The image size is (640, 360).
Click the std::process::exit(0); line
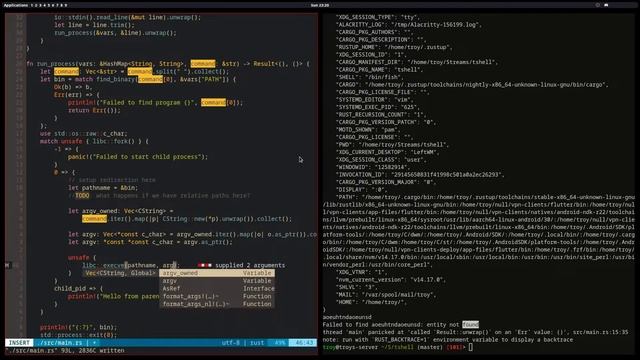(78, 335)
